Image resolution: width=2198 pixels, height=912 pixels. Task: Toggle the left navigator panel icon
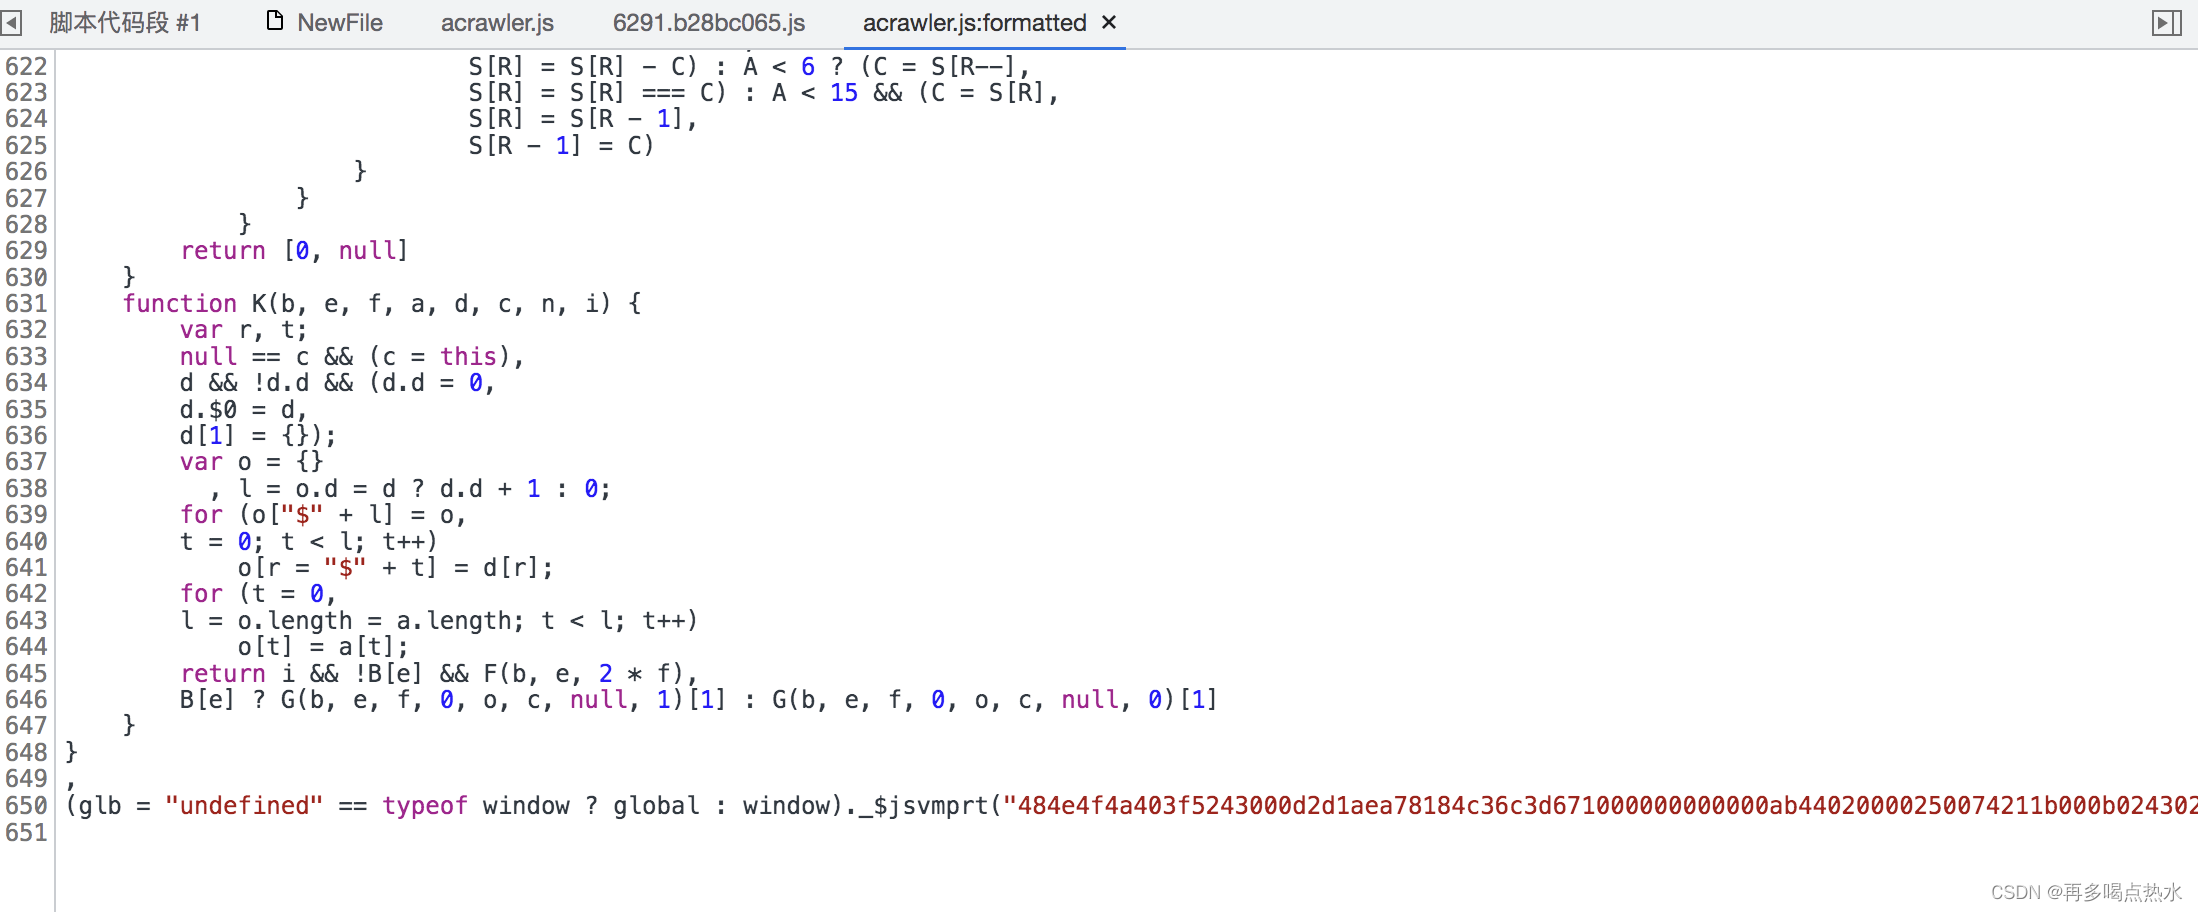click(x=11, y=22)
